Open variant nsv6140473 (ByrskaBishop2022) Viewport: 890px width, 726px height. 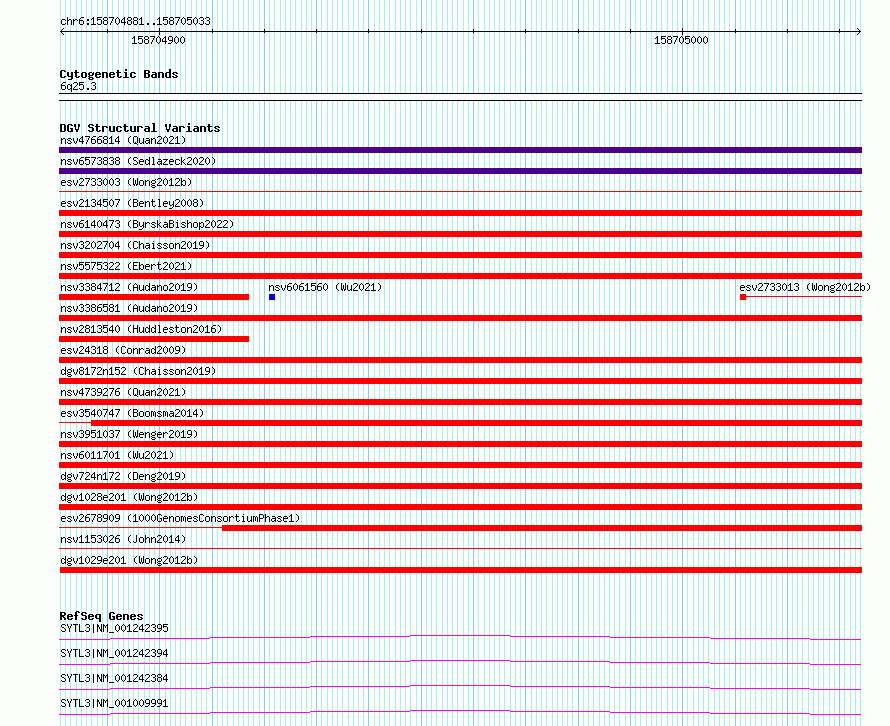tap(147, 224)
